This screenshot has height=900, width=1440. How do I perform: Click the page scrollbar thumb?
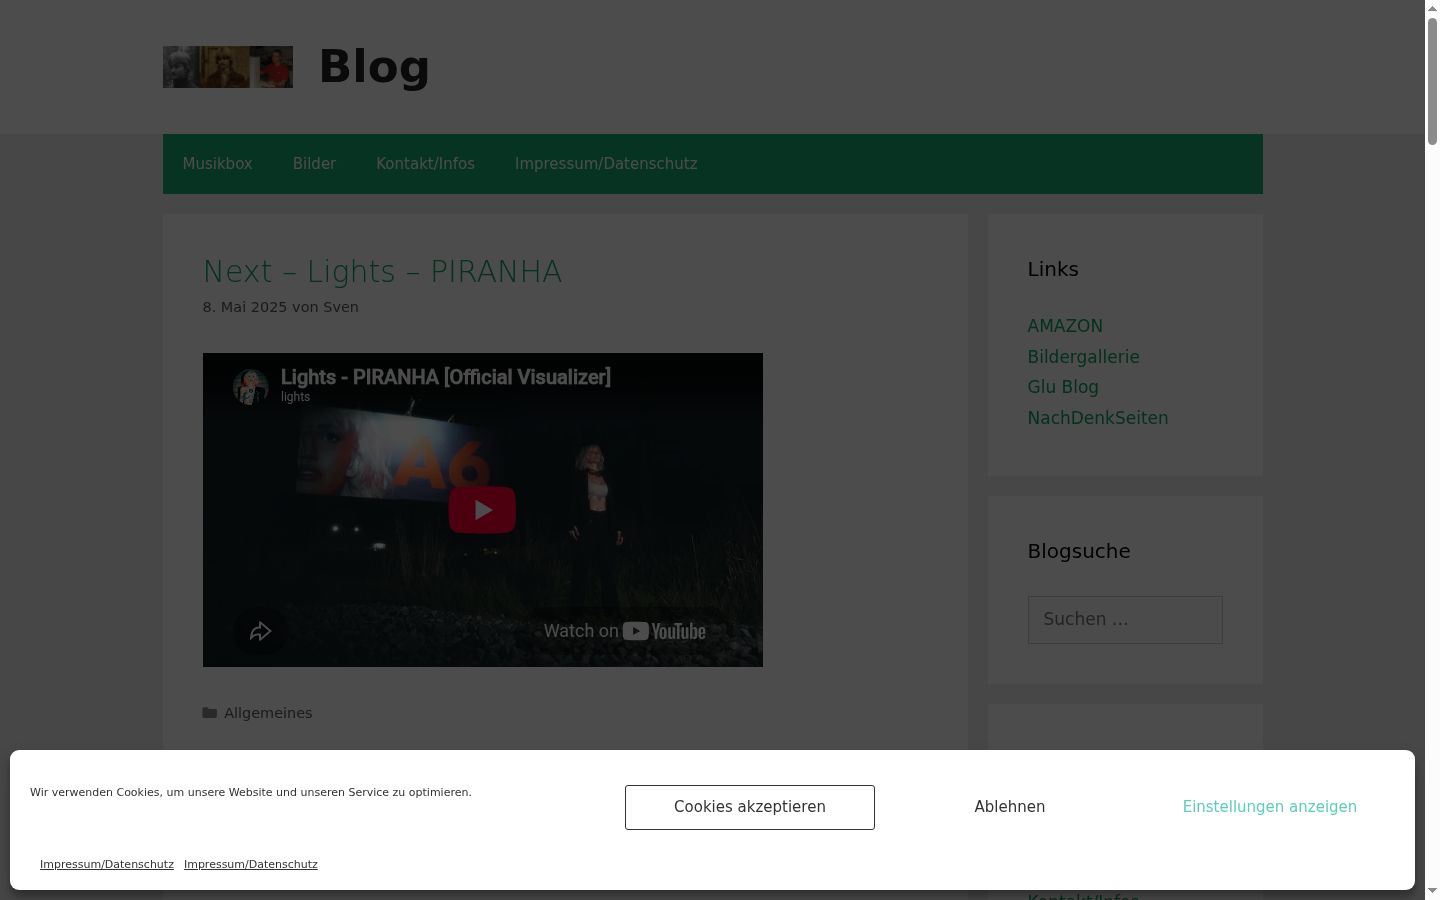(1432, 80)
